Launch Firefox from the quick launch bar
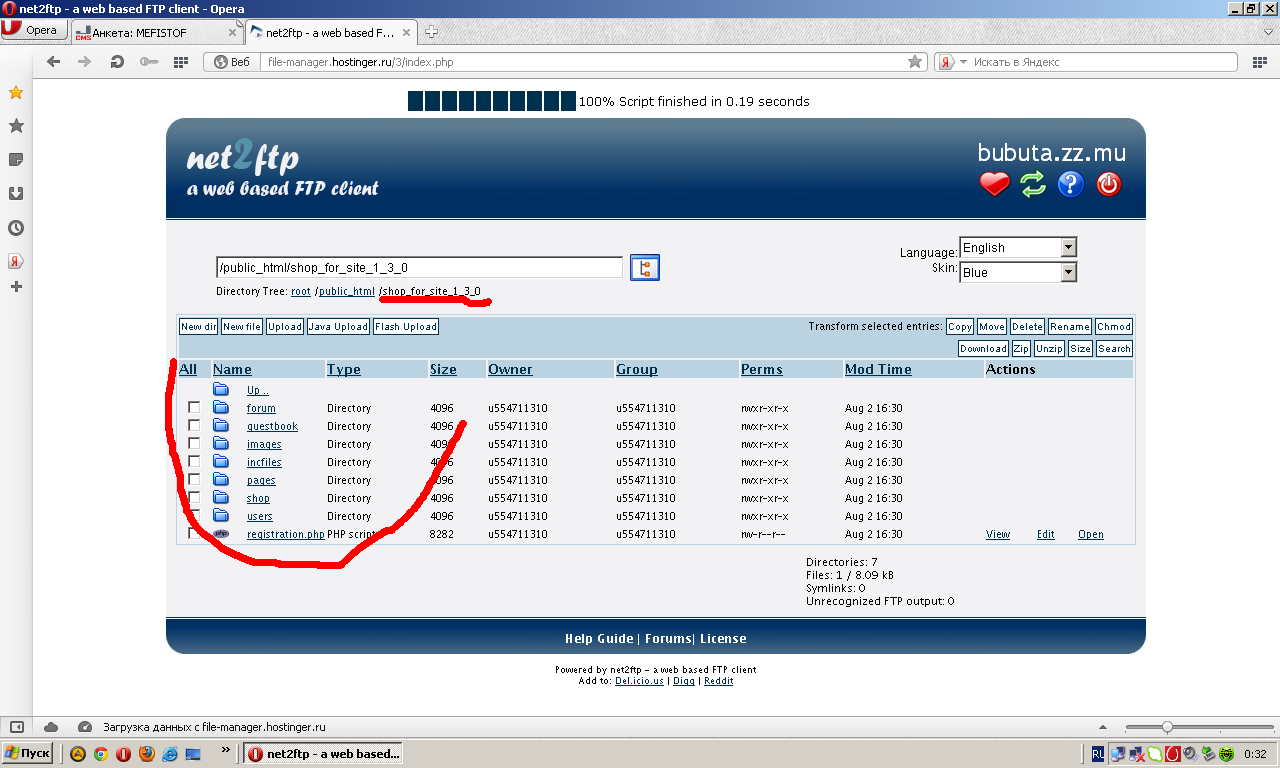1280x768 pixels. tap(146, 754)
